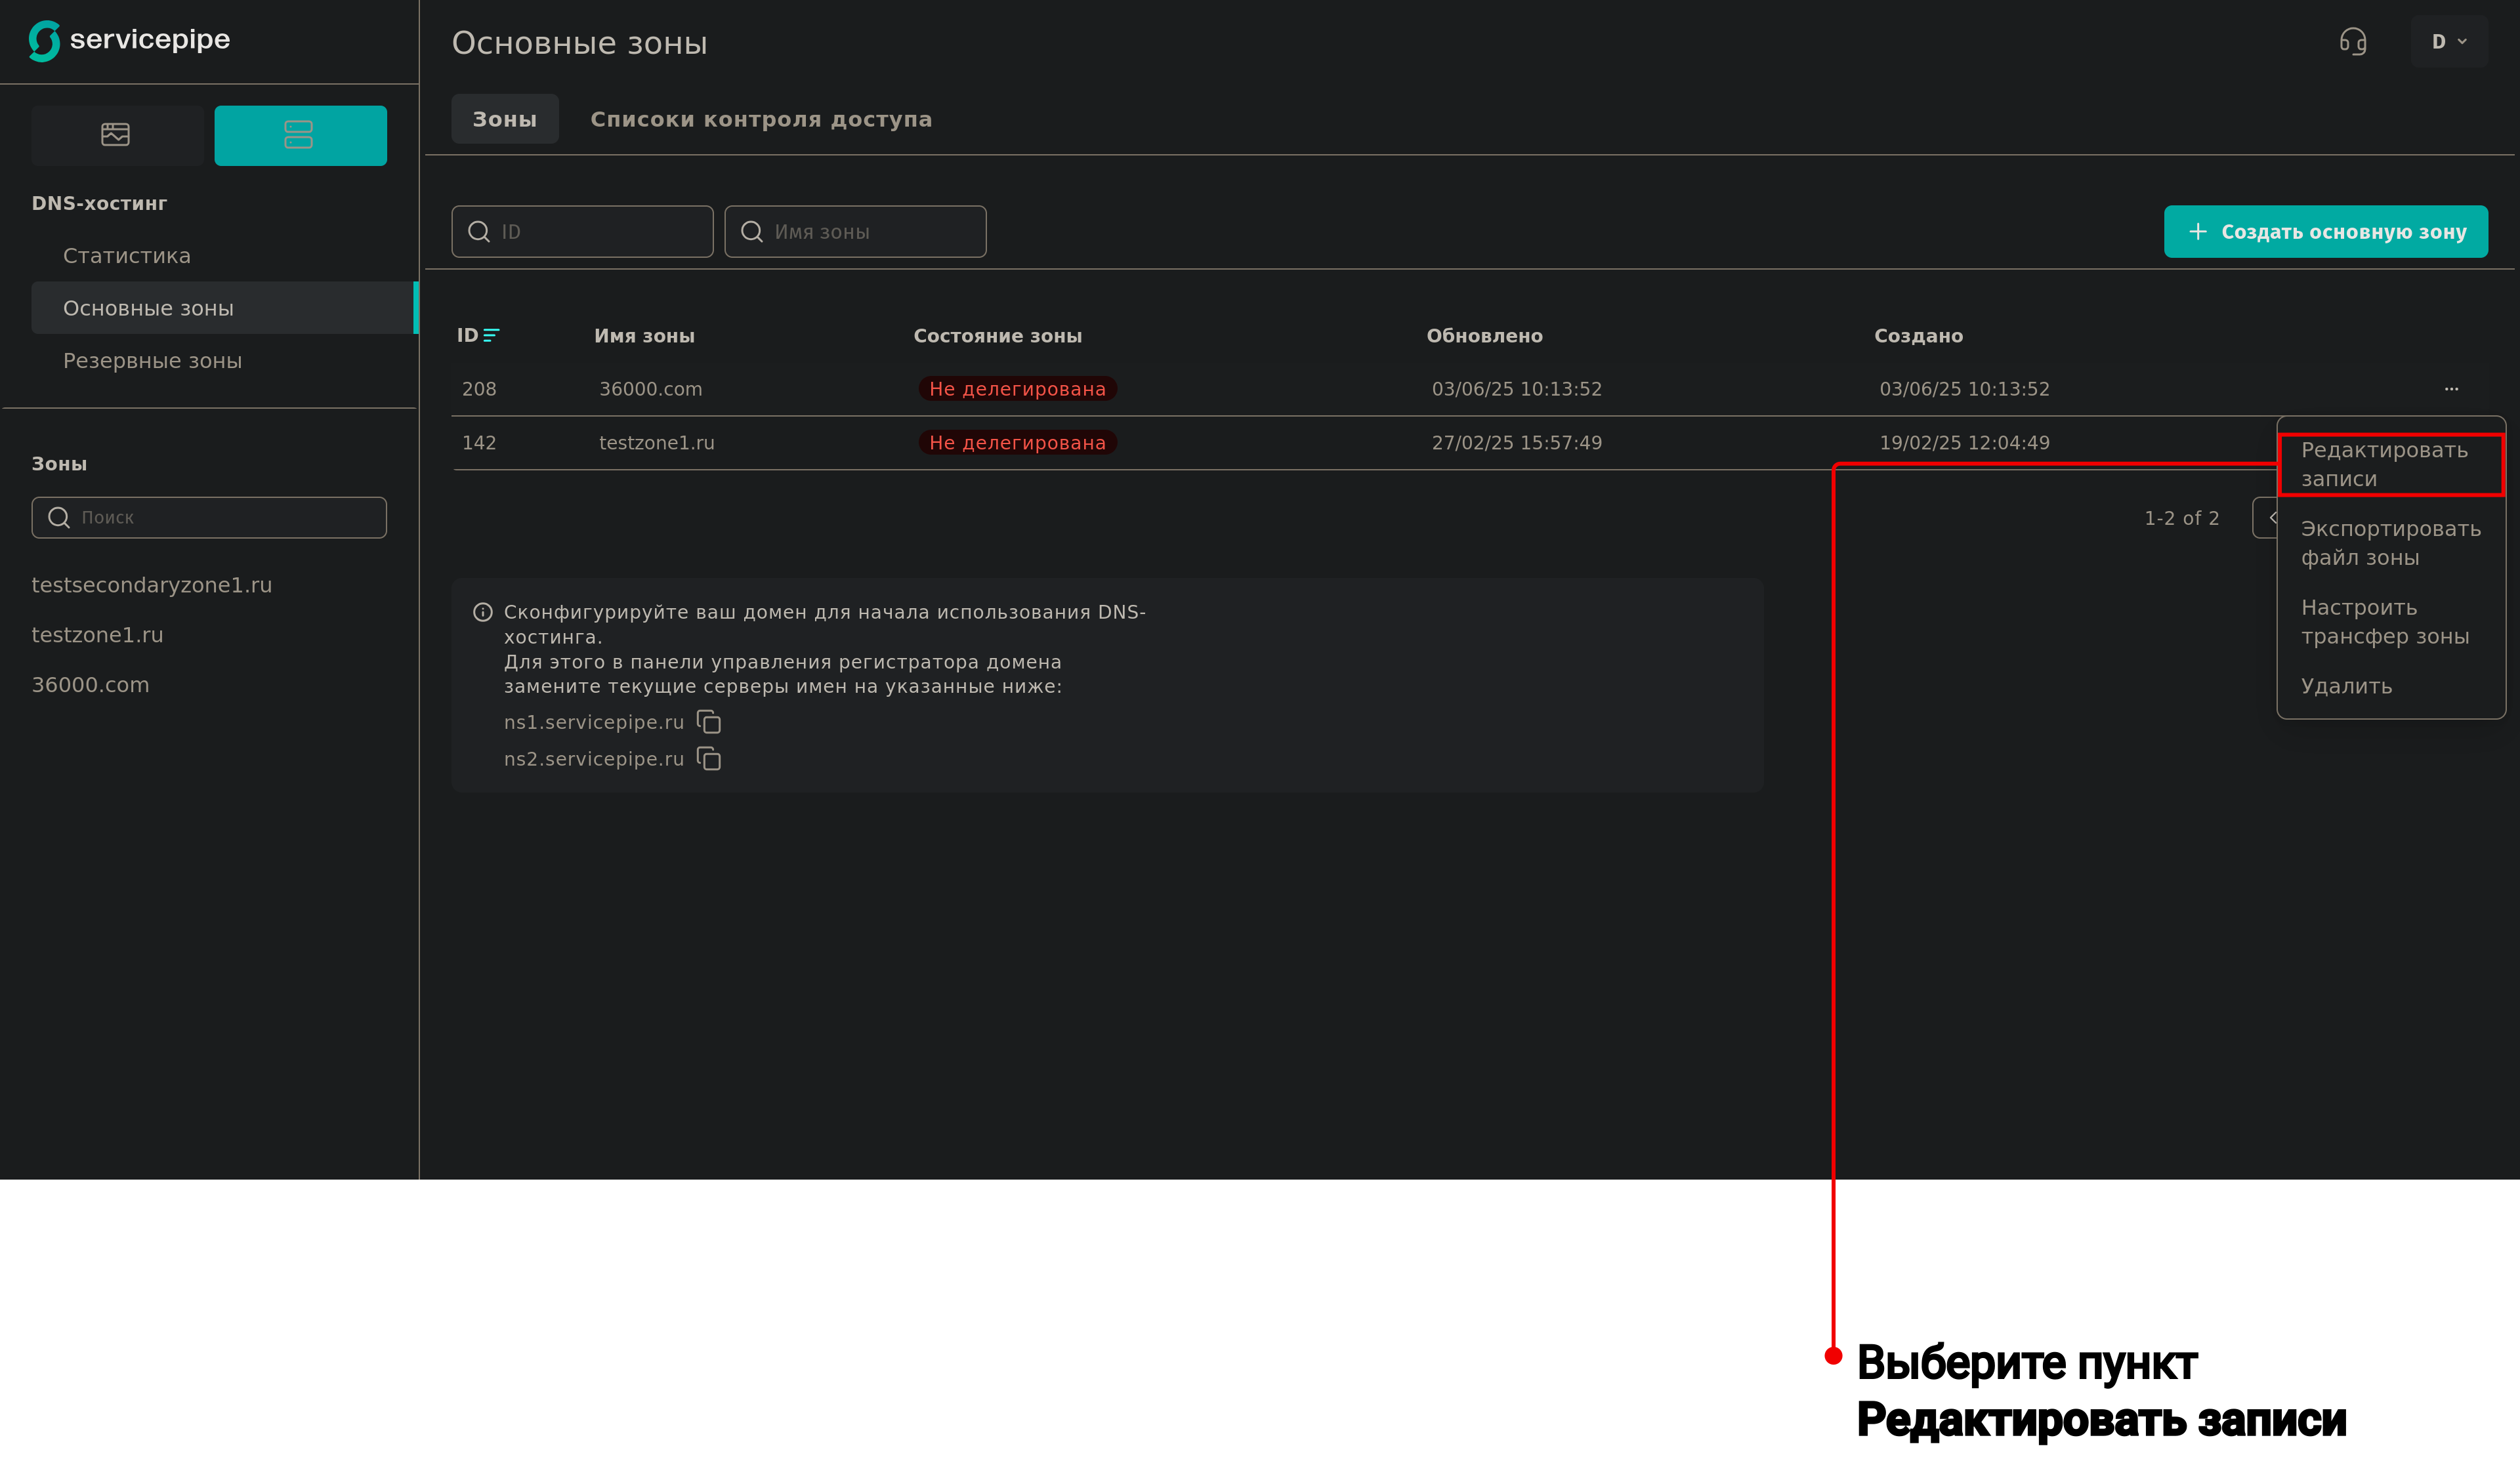The width and height of the screenshot is (2520, 1463).
Task: Select the Зоны tab
Action: [504, 119]
